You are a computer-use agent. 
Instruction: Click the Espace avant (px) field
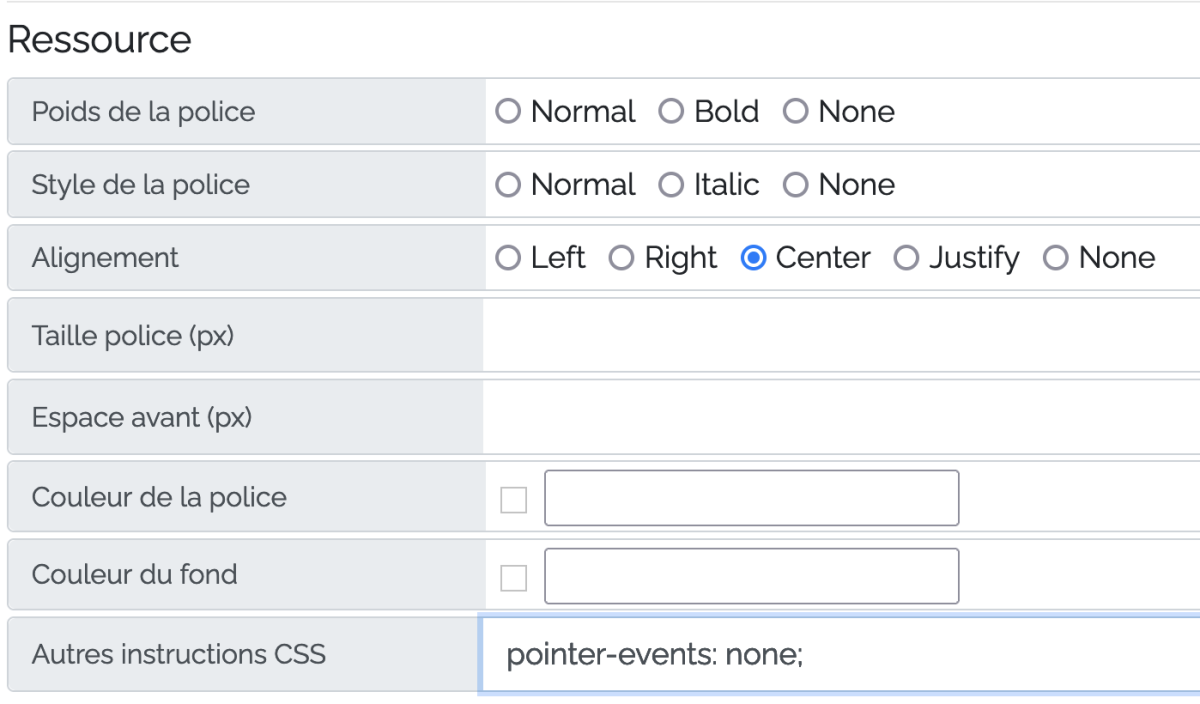(x=840, y=417)
